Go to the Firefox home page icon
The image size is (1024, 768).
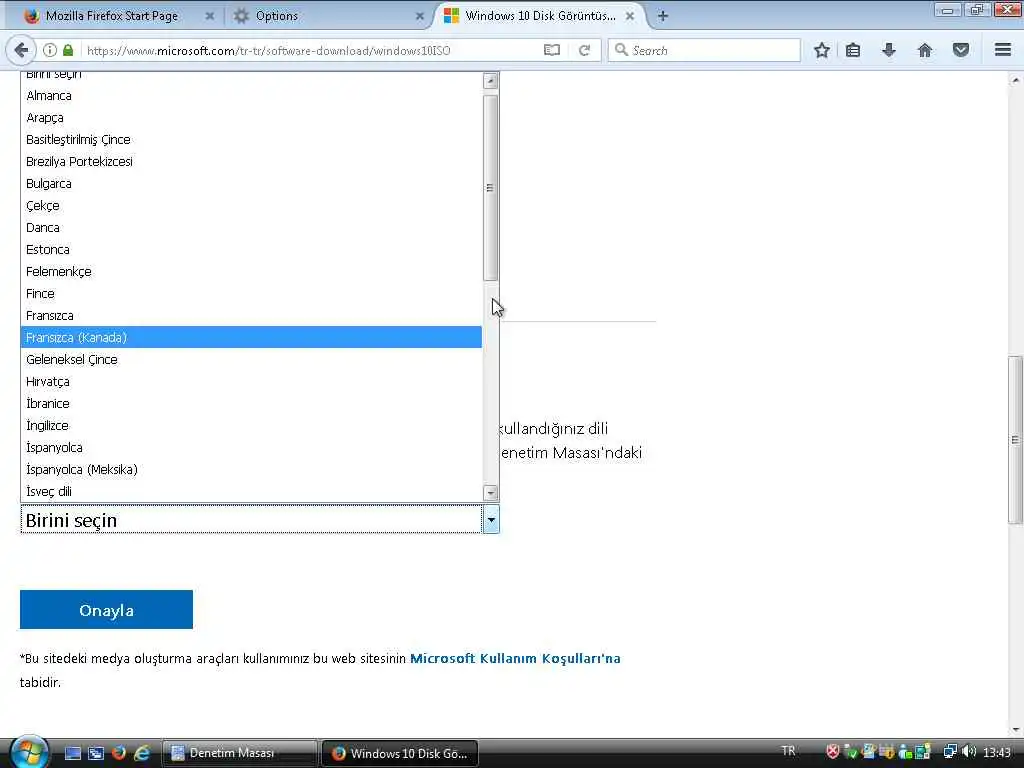point(925,50)
